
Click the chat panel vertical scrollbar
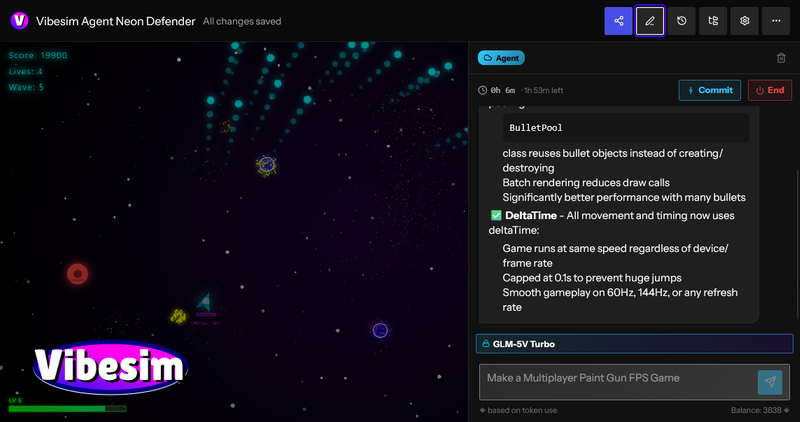(797, 245)
